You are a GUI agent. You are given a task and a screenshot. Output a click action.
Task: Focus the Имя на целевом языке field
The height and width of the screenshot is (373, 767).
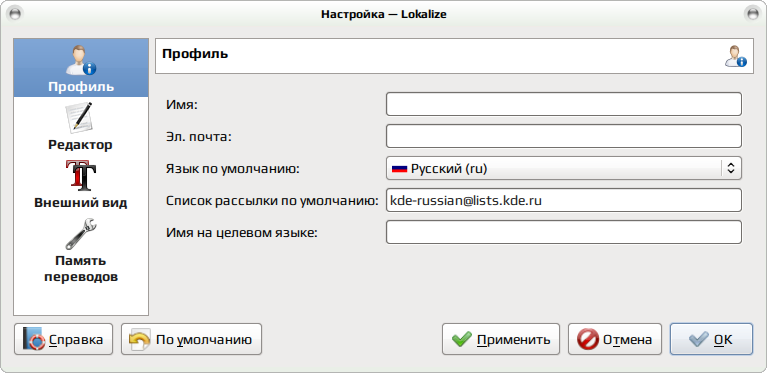[564, 232]
